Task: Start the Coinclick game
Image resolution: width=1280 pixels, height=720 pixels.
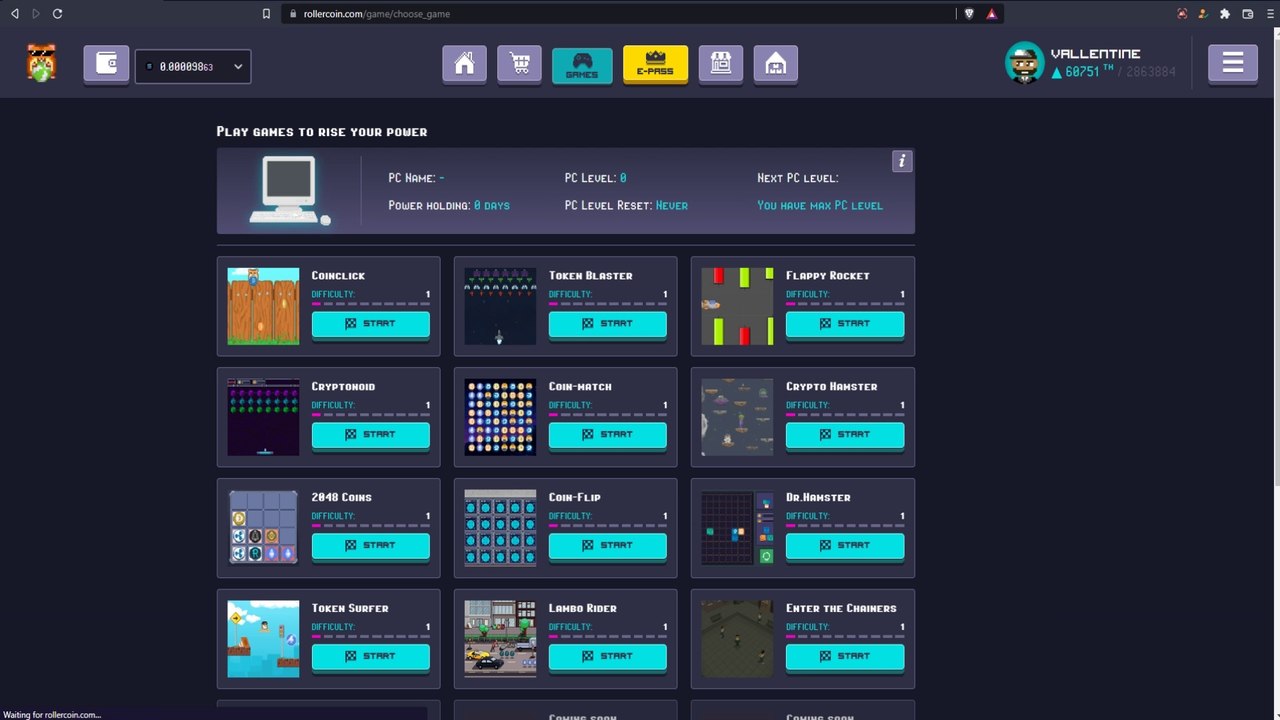Action: click(371, 324)
